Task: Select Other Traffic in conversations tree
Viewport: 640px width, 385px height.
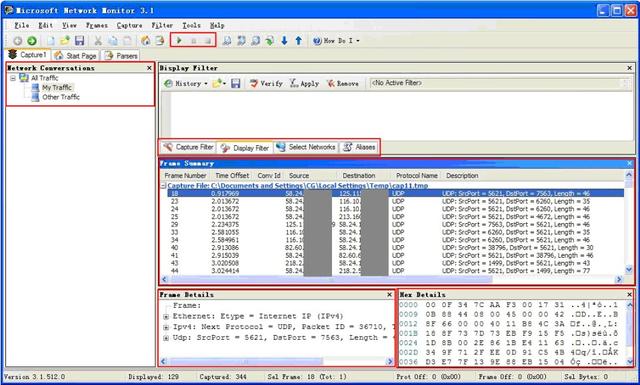Action: point(61,97)
